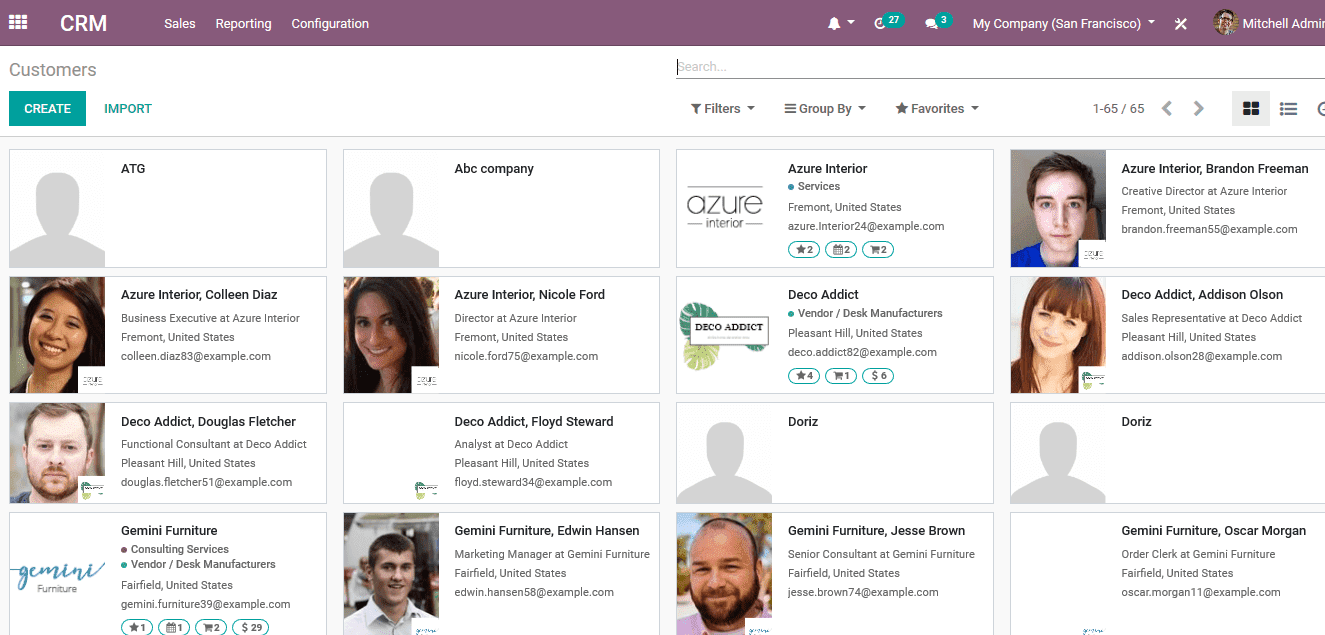Open the Reporting menu
1325x635 pixels.
(243, 23)
